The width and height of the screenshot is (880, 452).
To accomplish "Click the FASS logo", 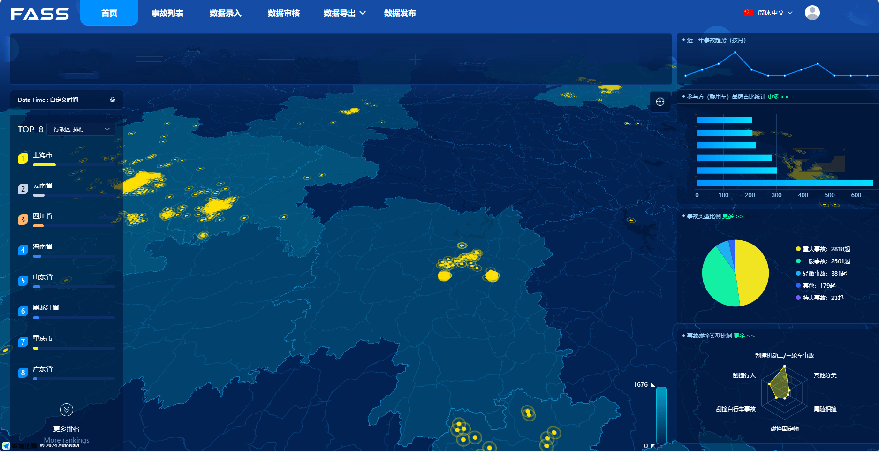I will (x=40, y=13).
